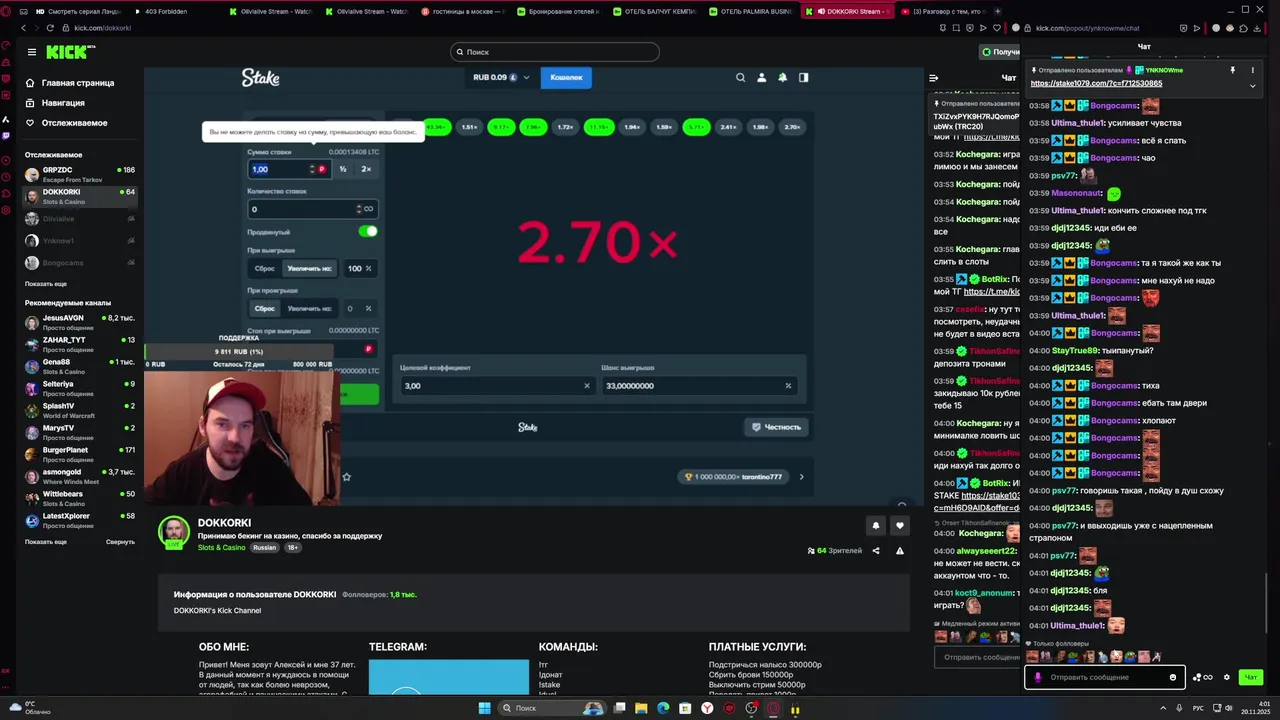1280x720 pixels.
Task: Open popout chat settings gear
Action: (1227, 677)
